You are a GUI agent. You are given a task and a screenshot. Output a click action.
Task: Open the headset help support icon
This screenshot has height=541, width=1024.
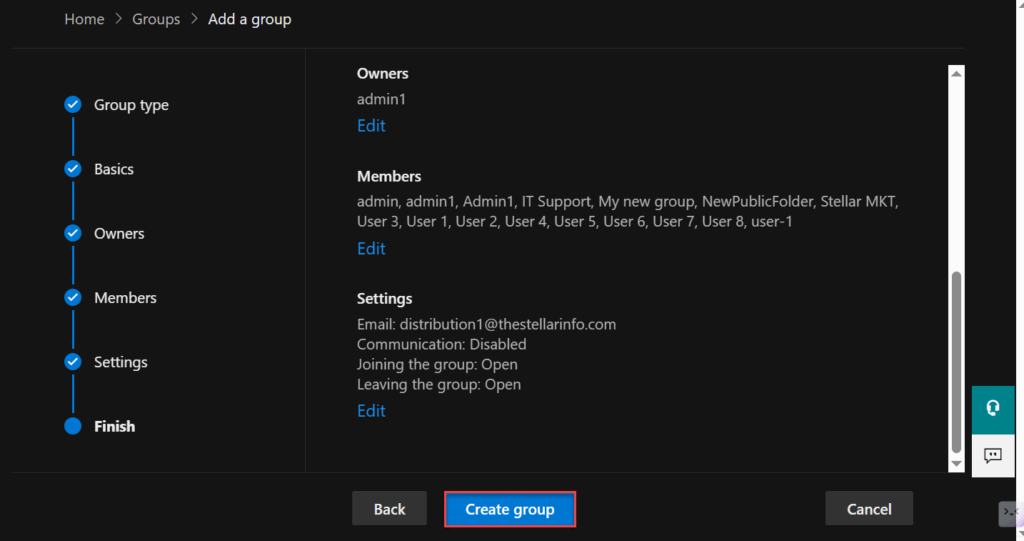(993, 408)
